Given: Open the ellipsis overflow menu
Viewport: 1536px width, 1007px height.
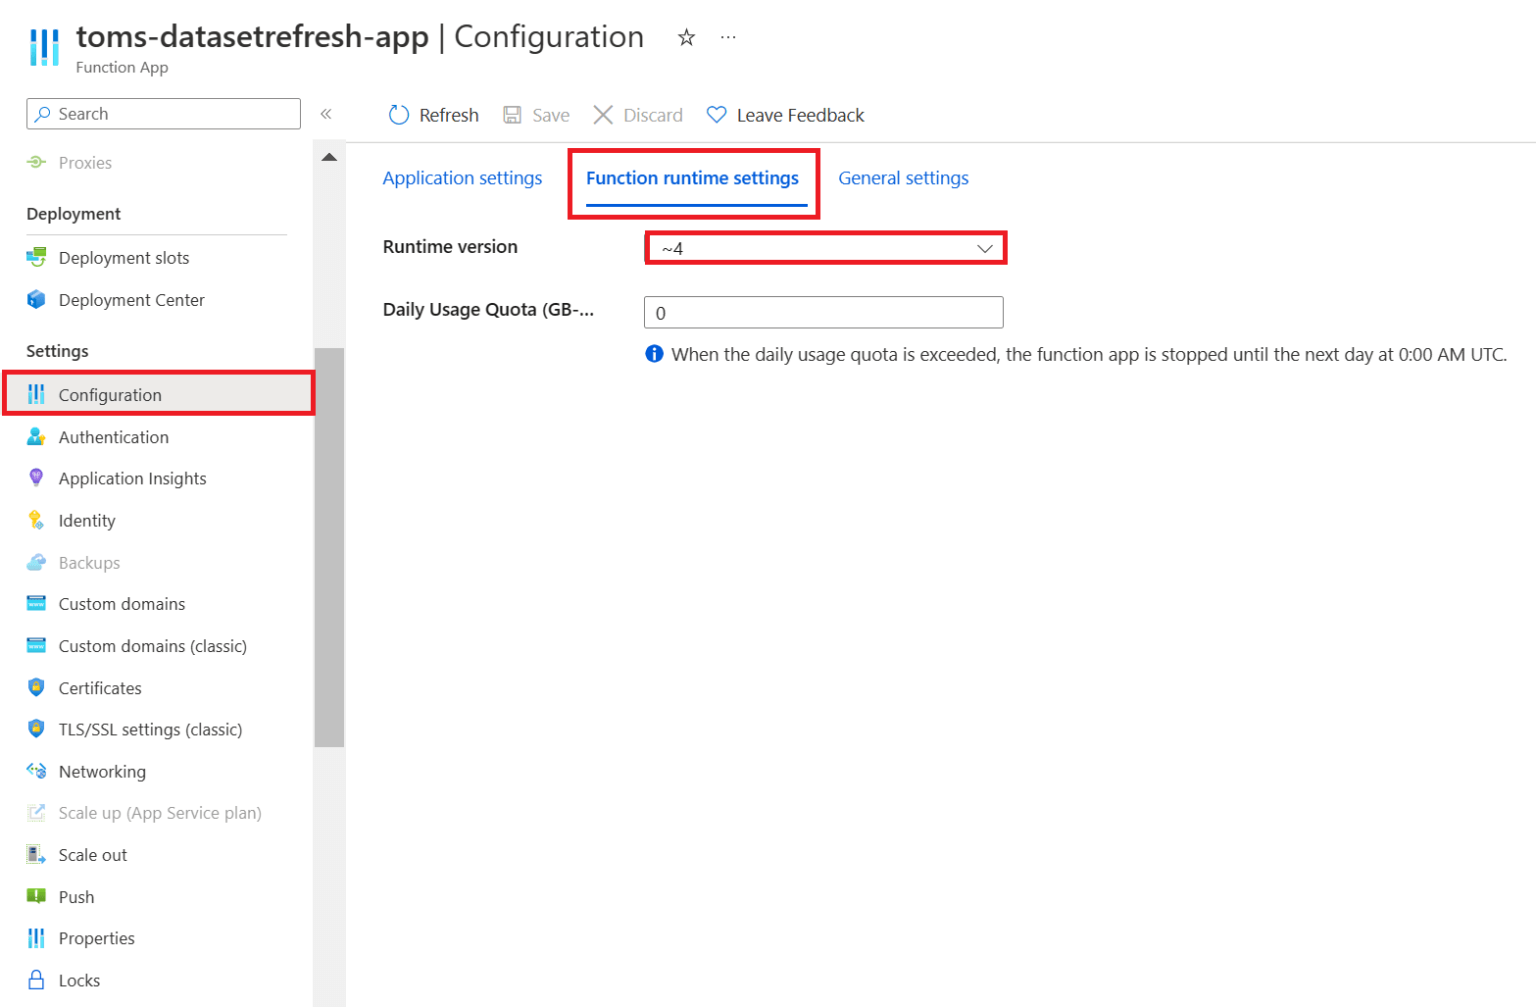Looking at the screenshot, I should click(x=727, y=36).
